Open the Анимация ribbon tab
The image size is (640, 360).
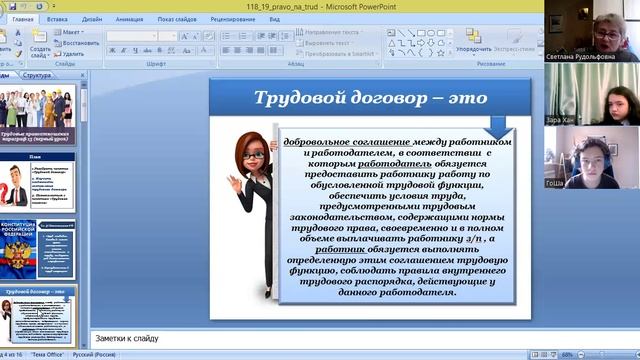tap(129, 19)
